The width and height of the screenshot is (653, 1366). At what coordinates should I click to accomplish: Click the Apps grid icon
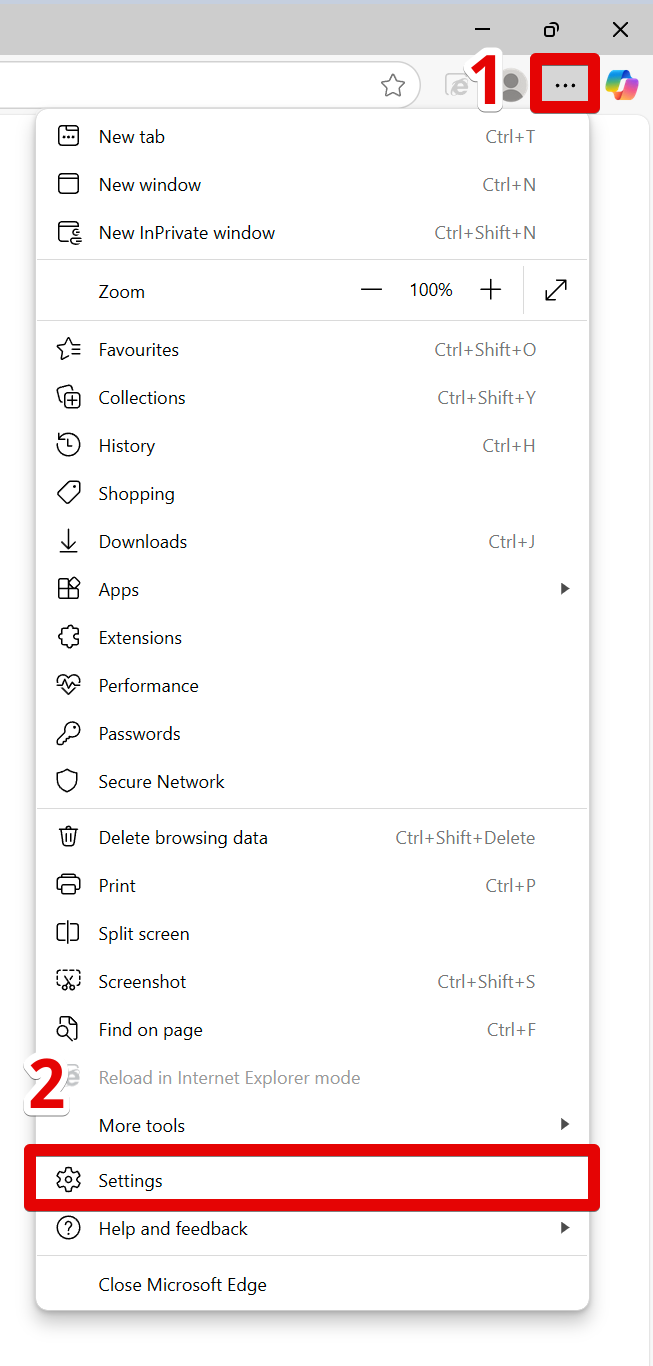68,589
